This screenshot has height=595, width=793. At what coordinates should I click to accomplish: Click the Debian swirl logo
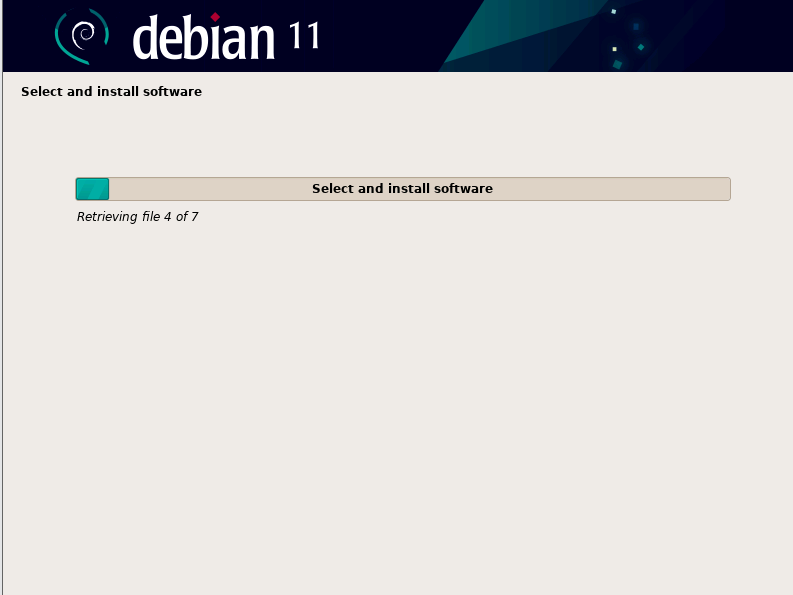81,37
